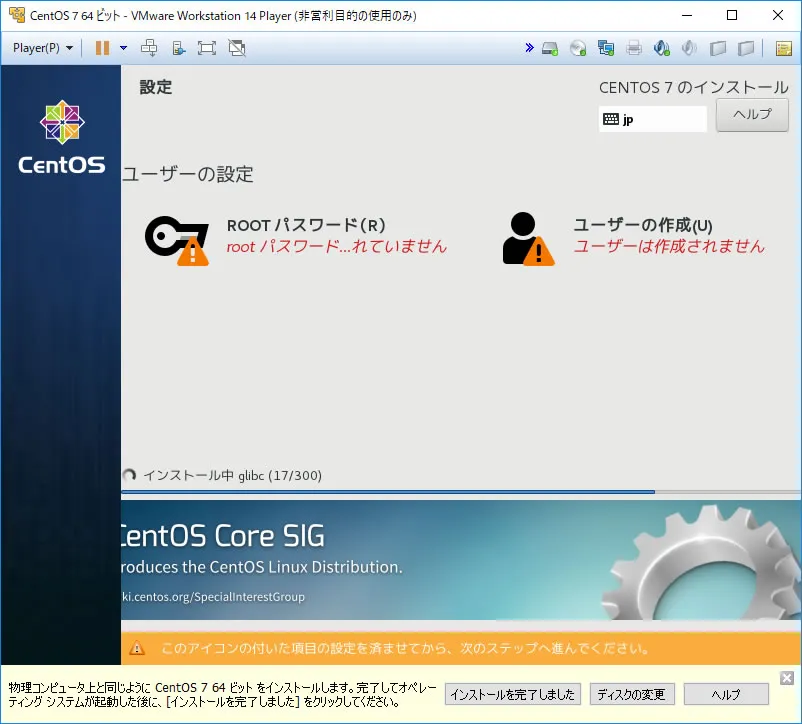Open the Player(P) menu
Viewport: 802px width, 724px height.
click(42, 48)
